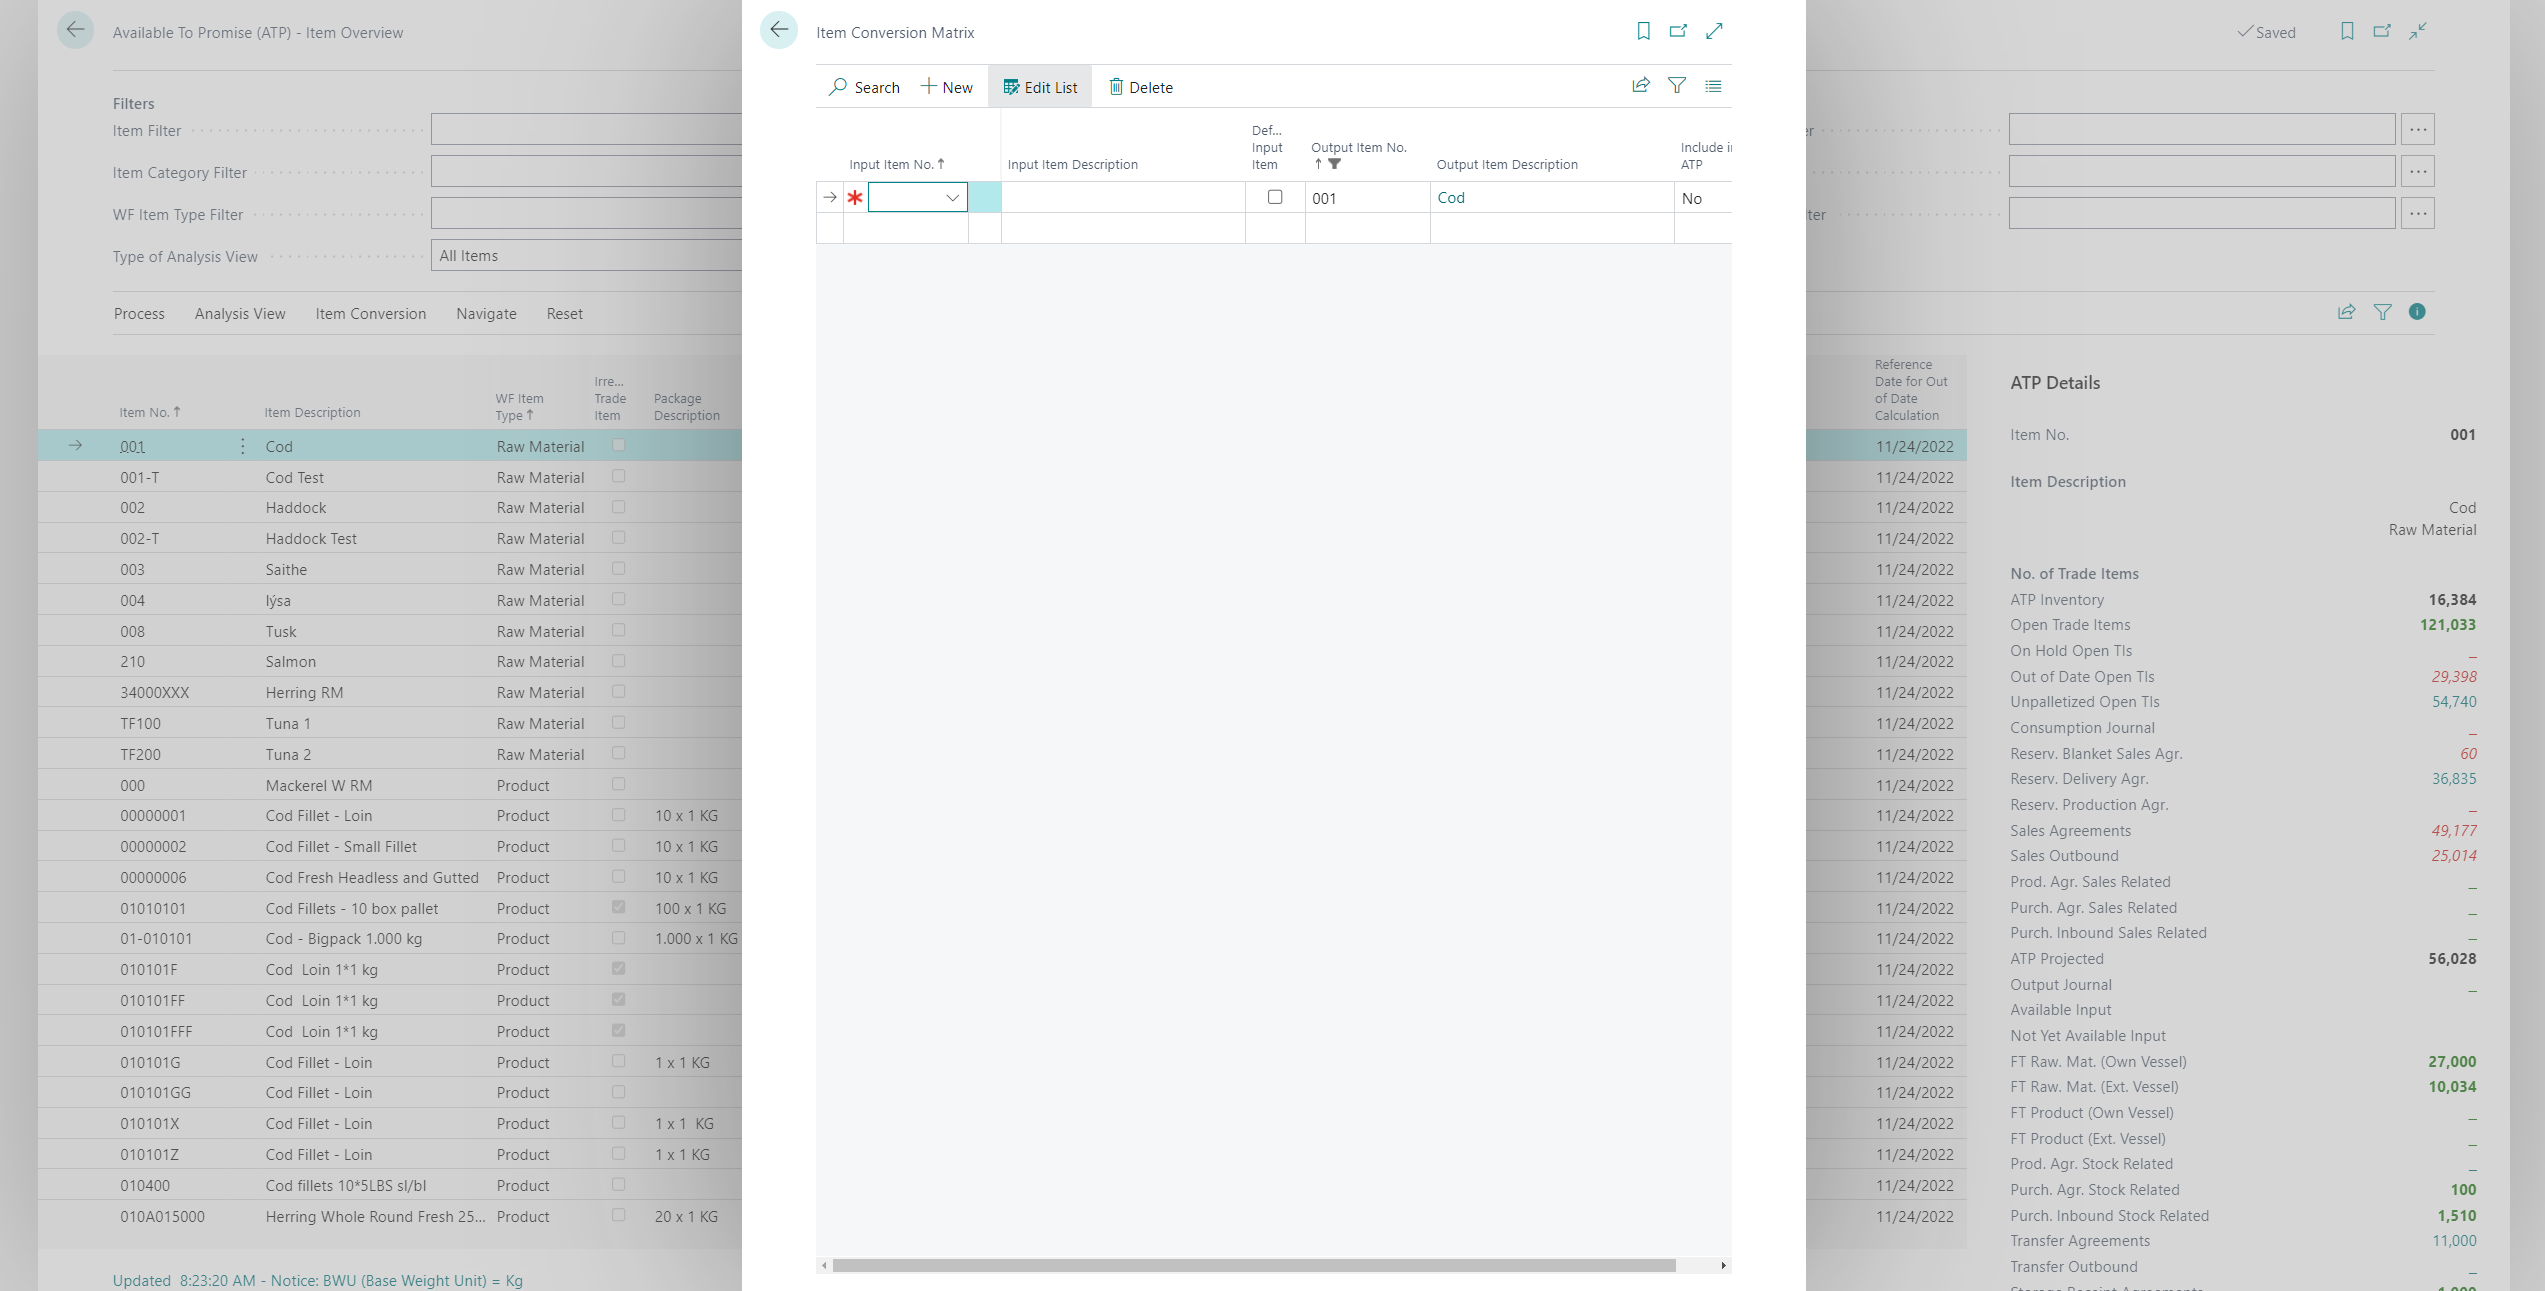Screen dimensions: 2545x1291
Task: Open filter pane in matrix toolbar
Action: (1677, 86)
